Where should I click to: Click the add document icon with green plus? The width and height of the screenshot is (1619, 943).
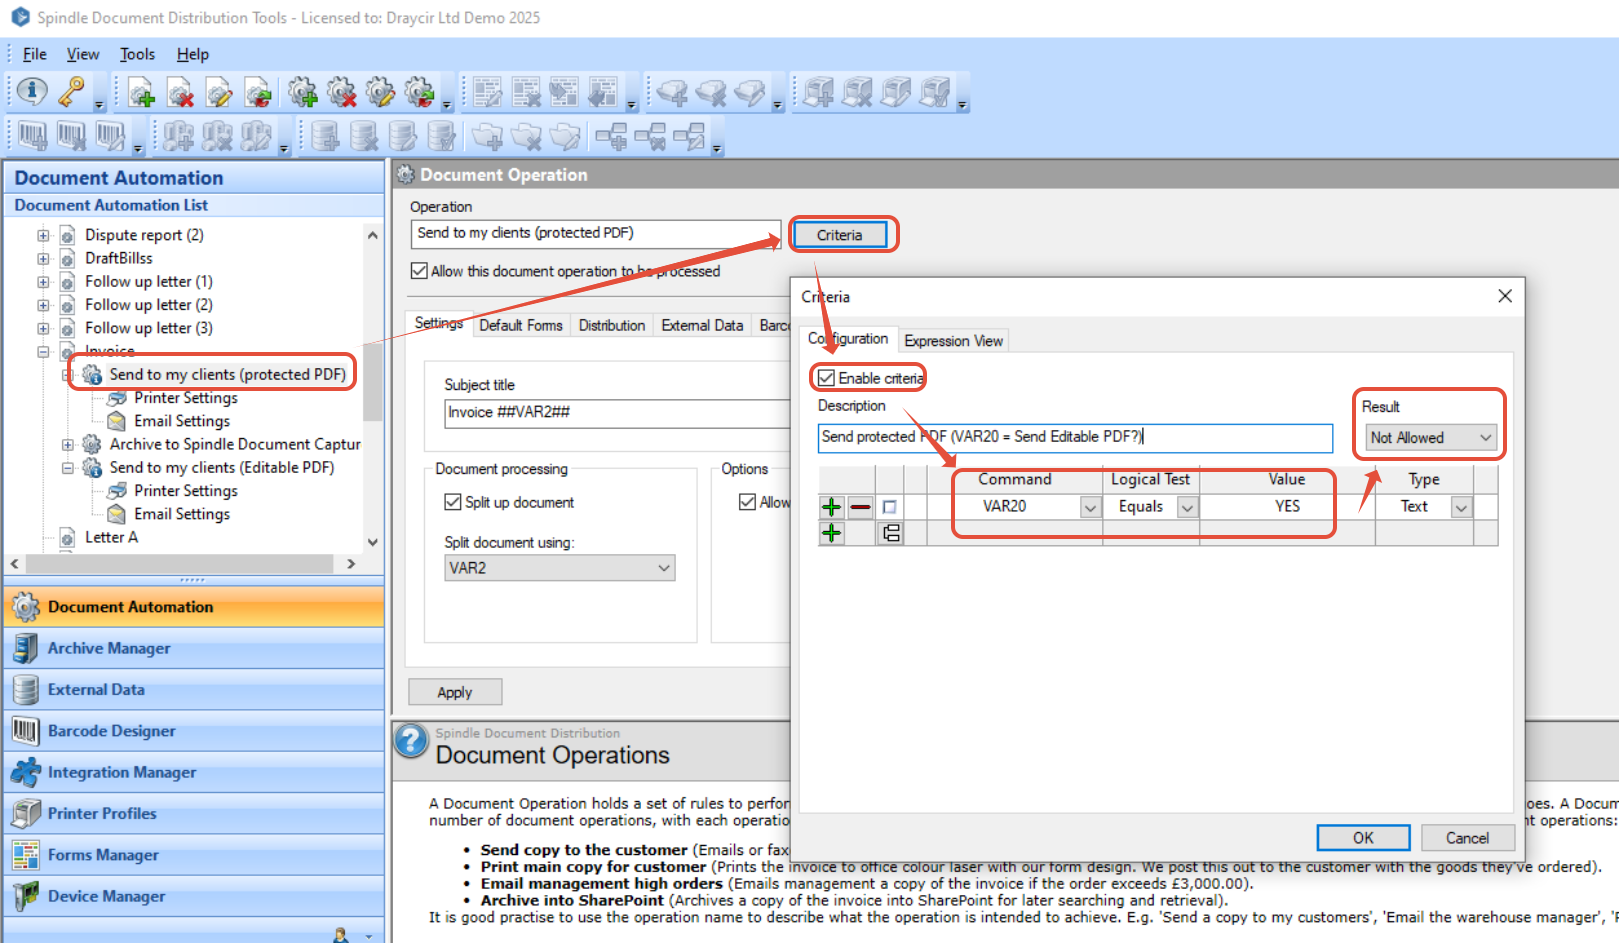142,93
